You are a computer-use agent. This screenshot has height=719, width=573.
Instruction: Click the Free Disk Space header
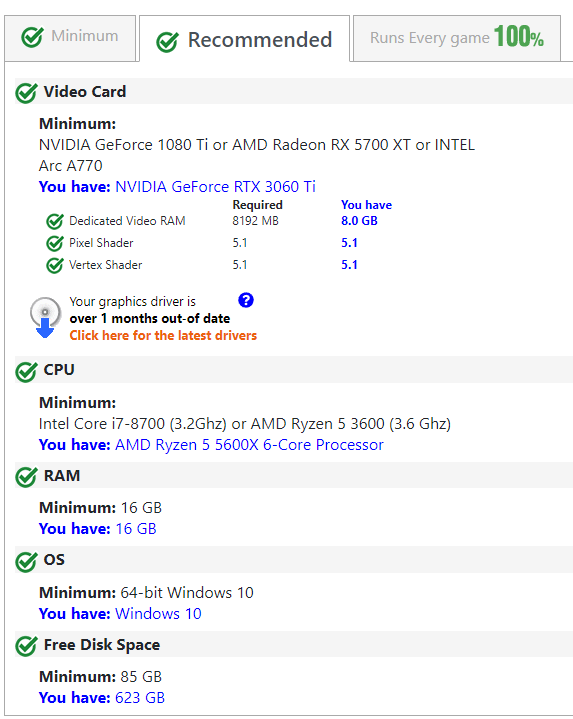coord(294,644)
